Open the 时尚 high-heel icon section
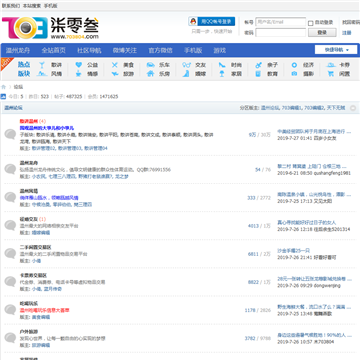The height and width of the screenshot is (360, 360). tap(222, 65)
